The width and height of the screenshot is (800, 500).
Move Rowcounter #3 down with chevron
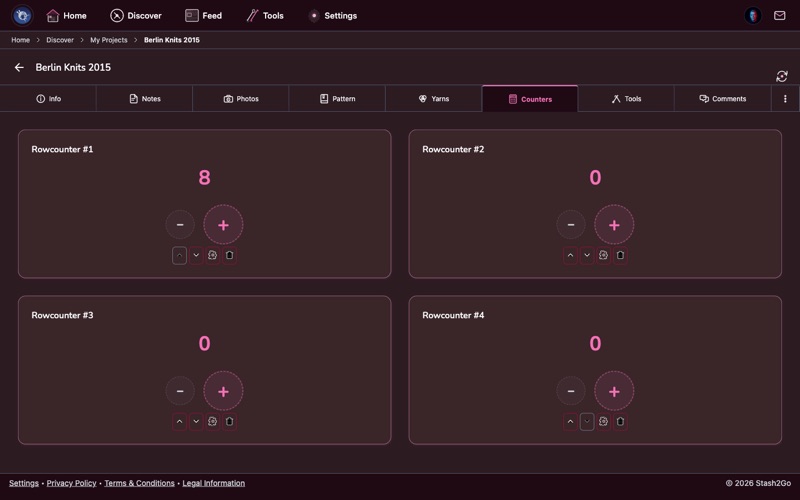coord(196,421)
